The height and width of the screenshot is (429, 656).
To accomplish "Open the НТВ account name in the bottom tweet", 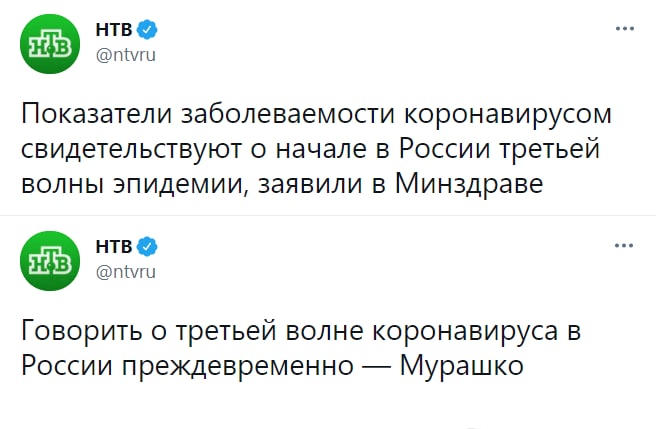I will (x=113, y=245).
